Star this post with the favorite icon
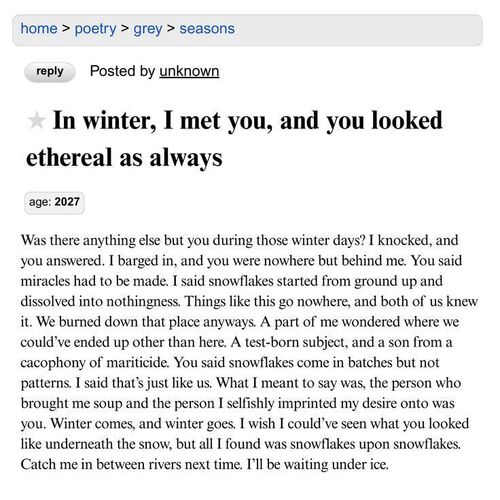The width and height of the screenshot is (500, 500). (x=36, y=120)
